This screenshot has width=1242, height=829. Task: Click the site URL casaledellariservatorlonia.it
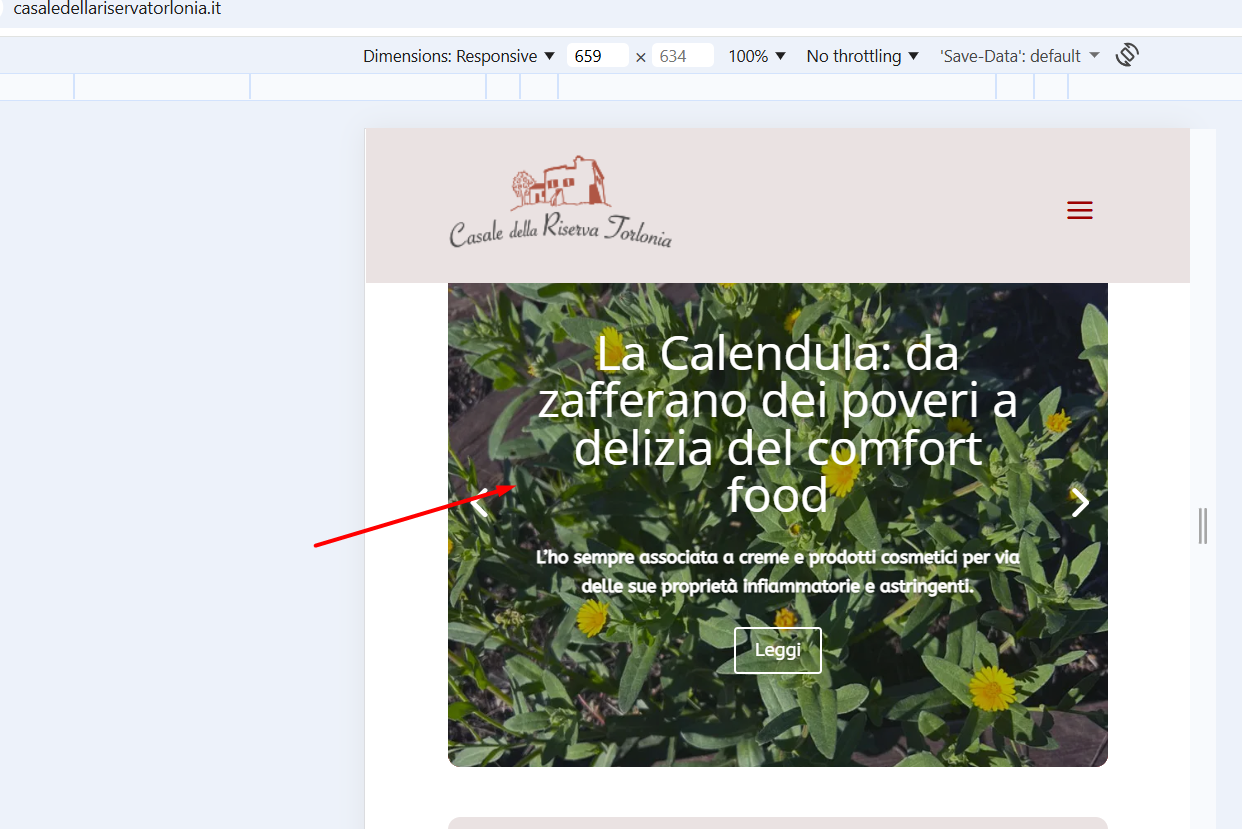click(117, 9)
